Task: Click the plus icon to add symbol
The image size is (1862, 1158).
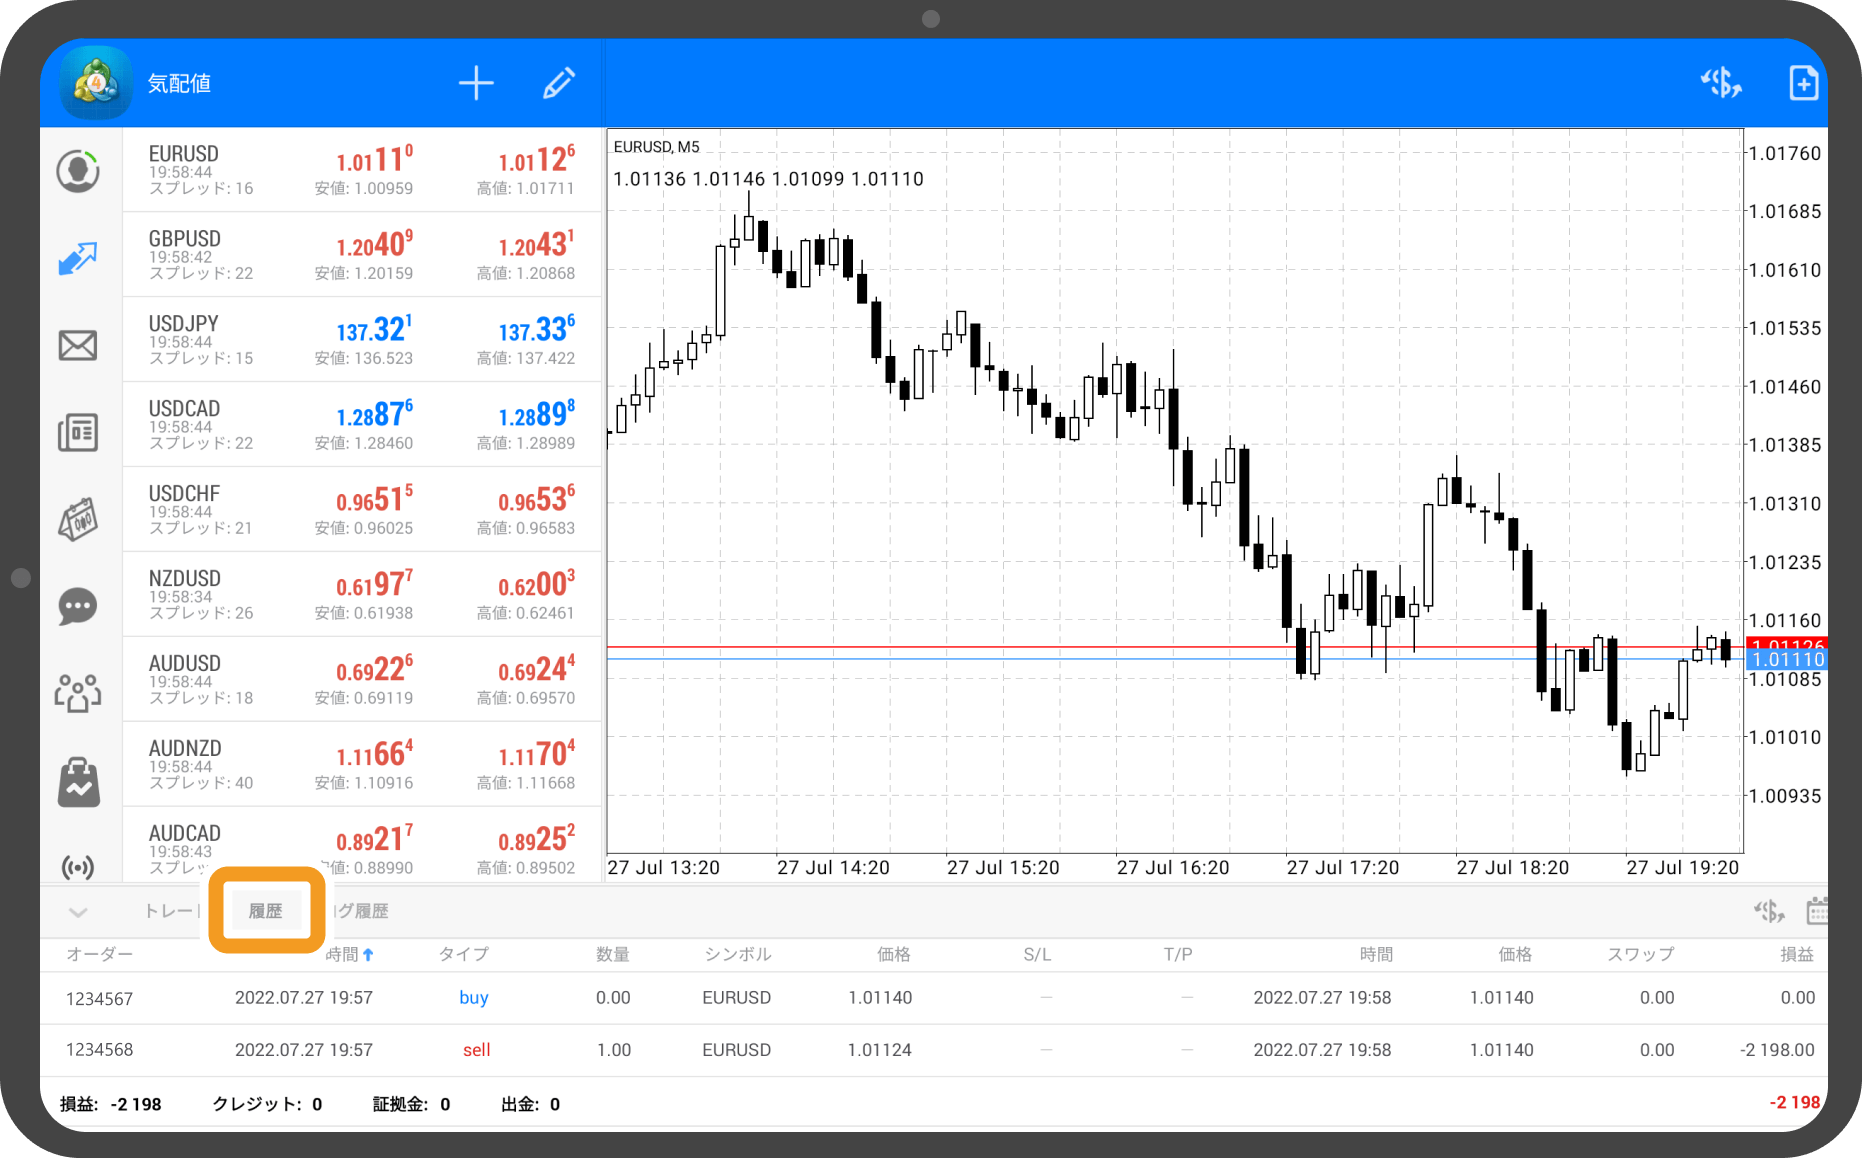Action: pos(476,83)
